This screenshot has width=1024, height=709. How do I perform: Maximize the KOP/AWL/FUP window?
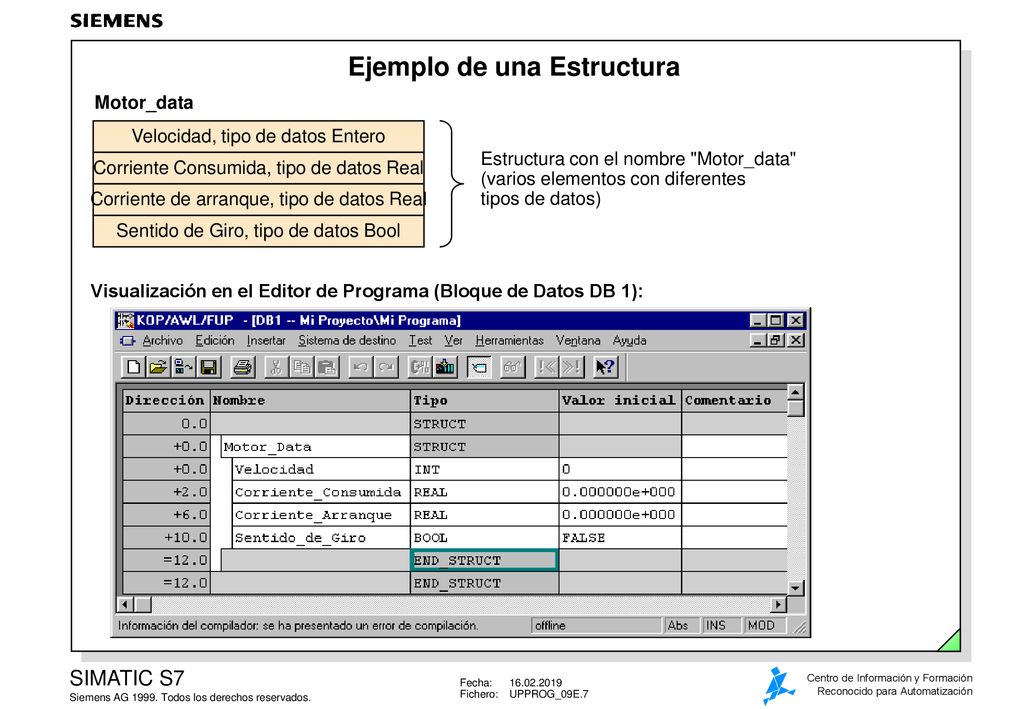pos(775,321)
